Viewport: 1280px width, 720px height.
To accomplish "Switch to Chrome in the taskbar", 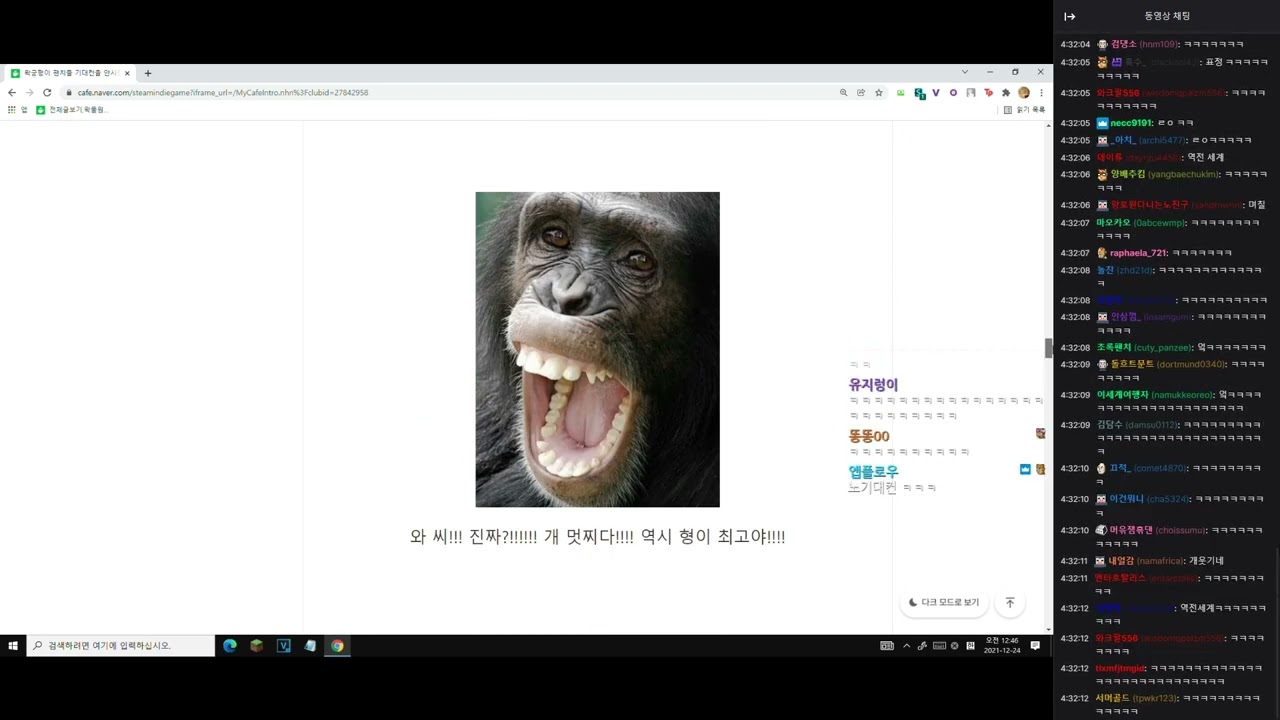I will [338, 646].
